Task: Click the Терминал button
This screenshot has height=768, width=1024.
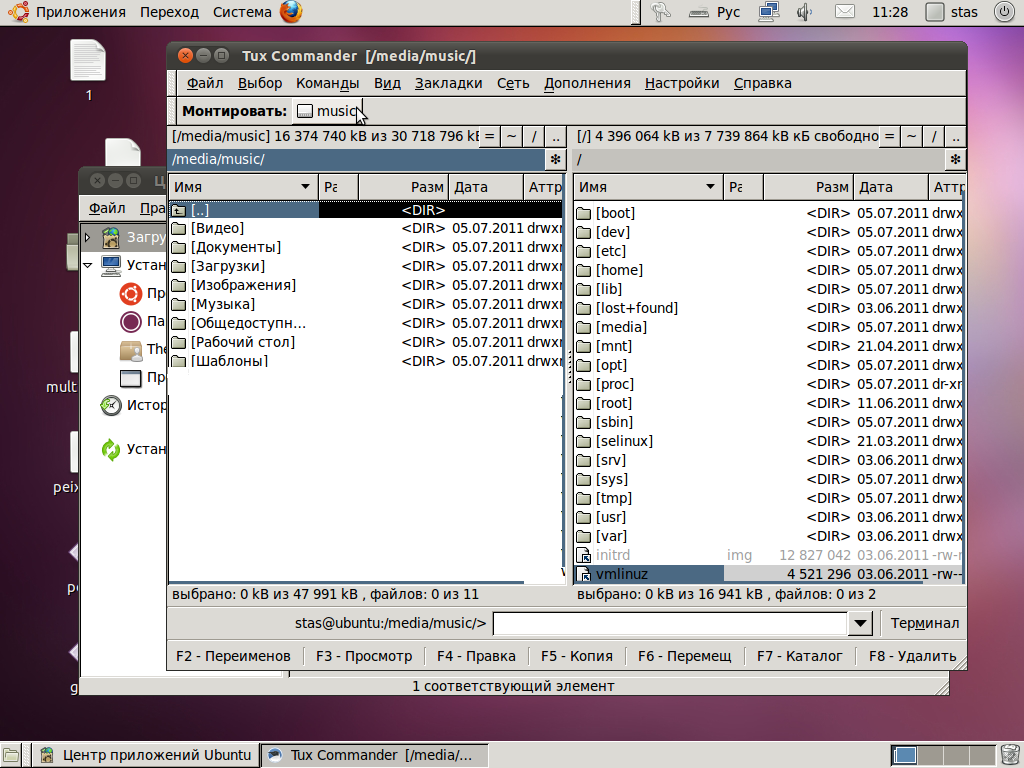Action: tap(925, 624)
